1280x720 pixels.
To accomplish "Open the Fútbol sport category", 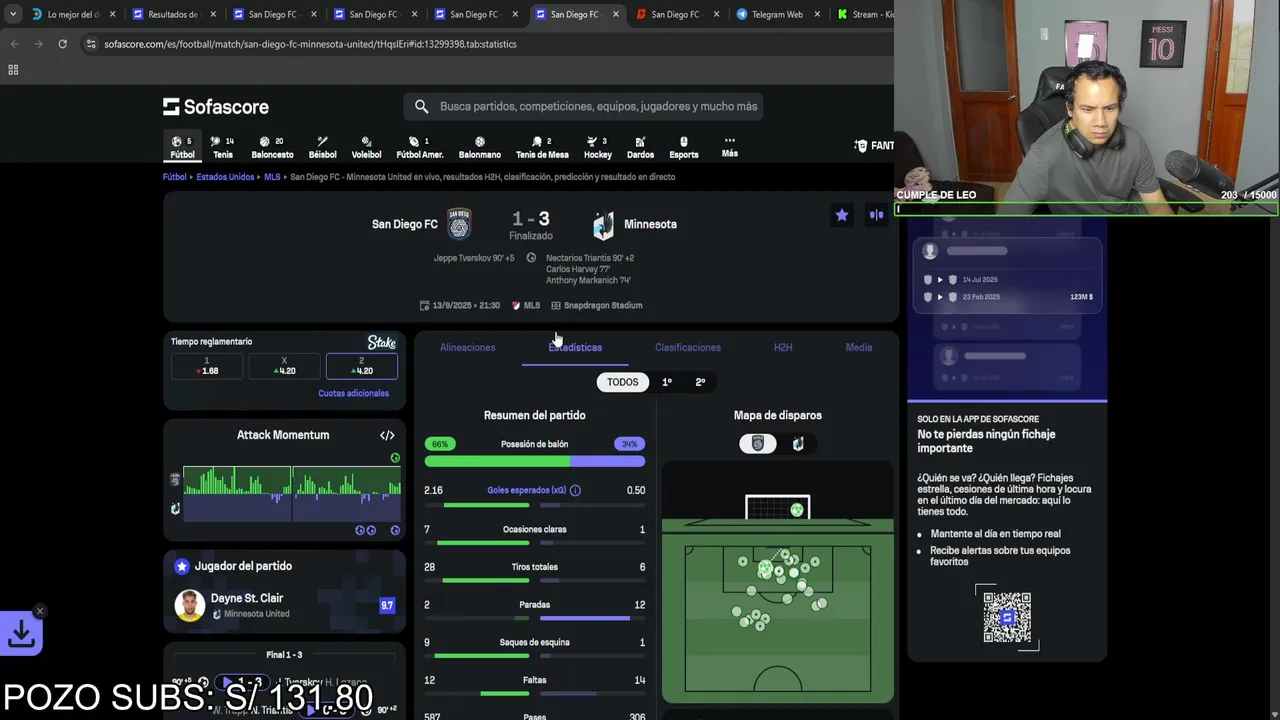I will point(182,147).
